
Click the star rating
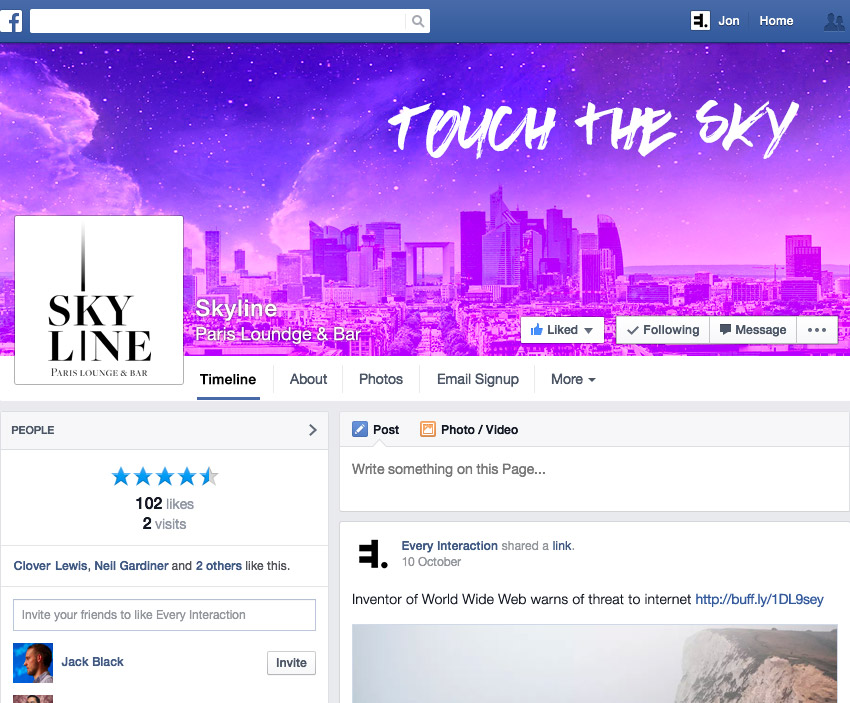click(x=165, y=476)
